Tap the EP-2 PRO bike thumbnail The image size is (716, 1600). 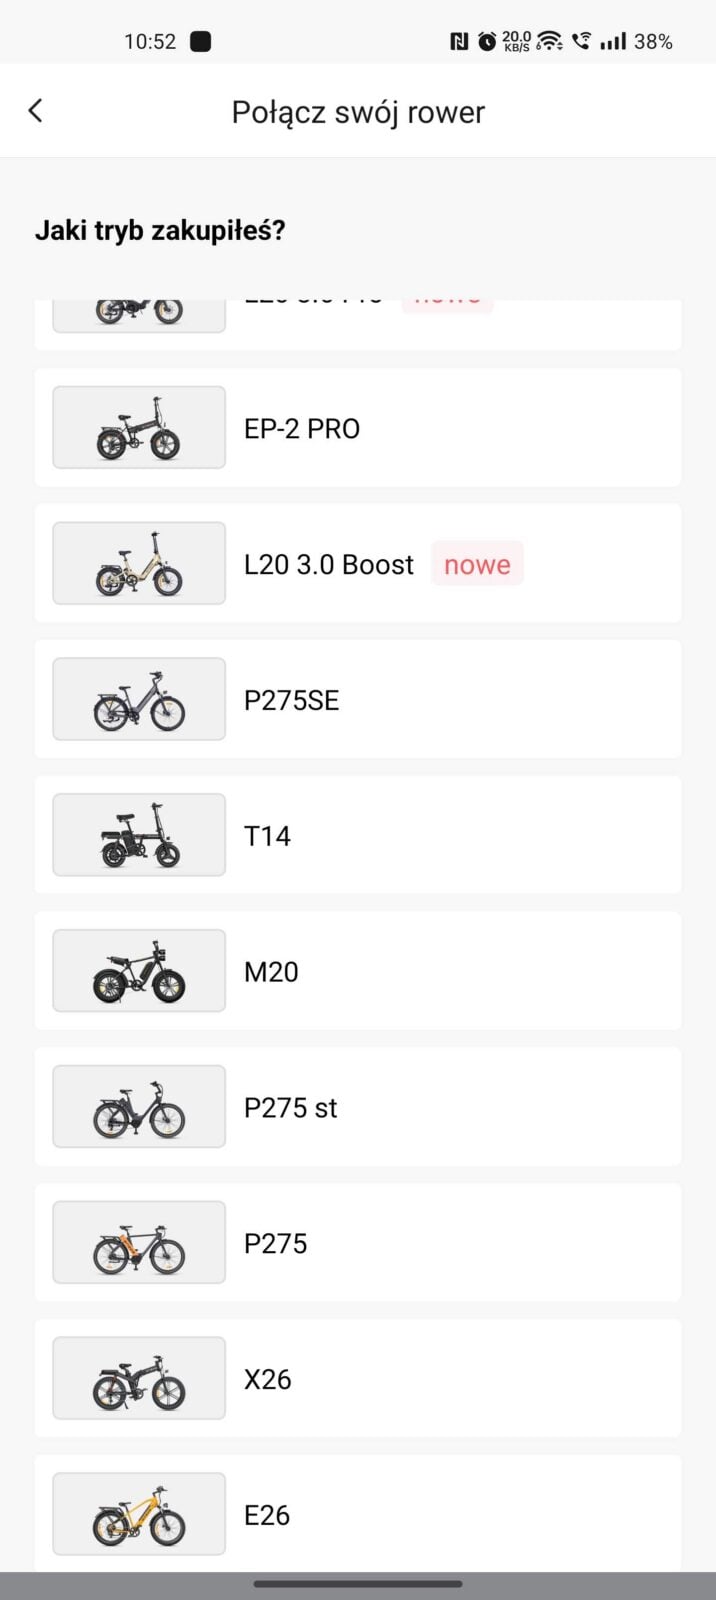point(139,428)
